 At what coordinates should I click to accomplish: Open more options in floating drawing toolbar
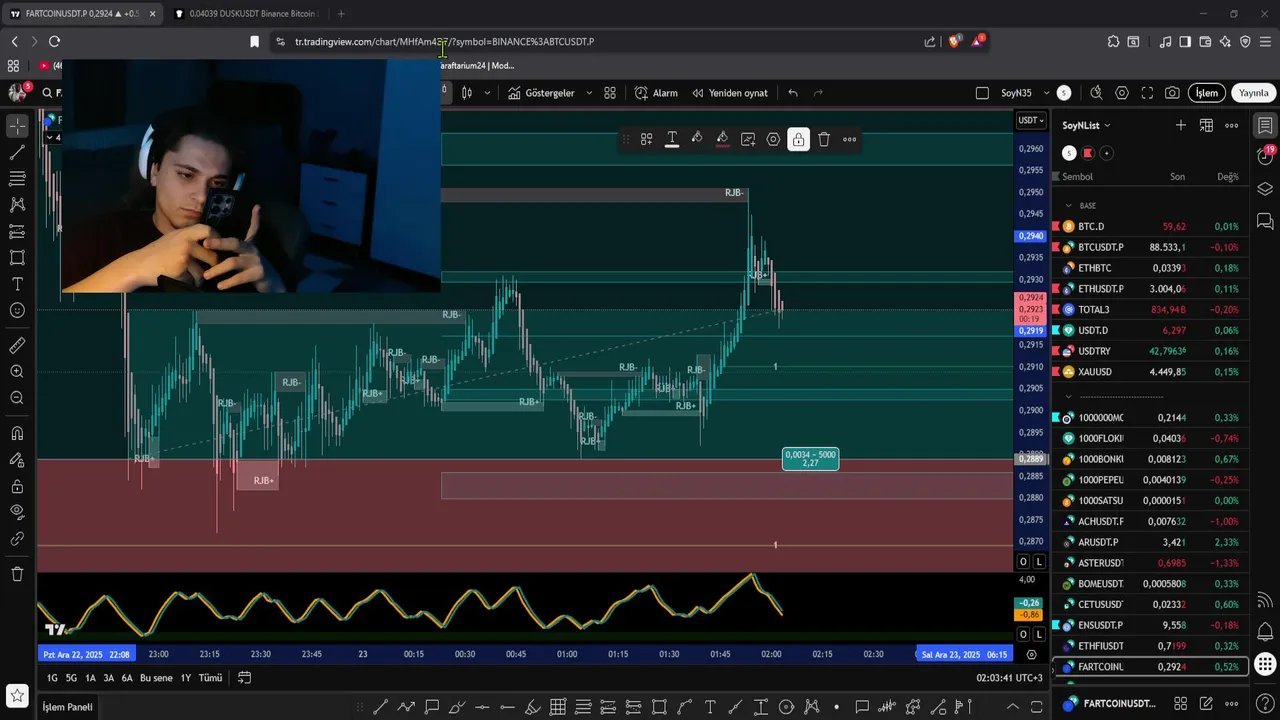pyautogui.click(x=849, y=139)
